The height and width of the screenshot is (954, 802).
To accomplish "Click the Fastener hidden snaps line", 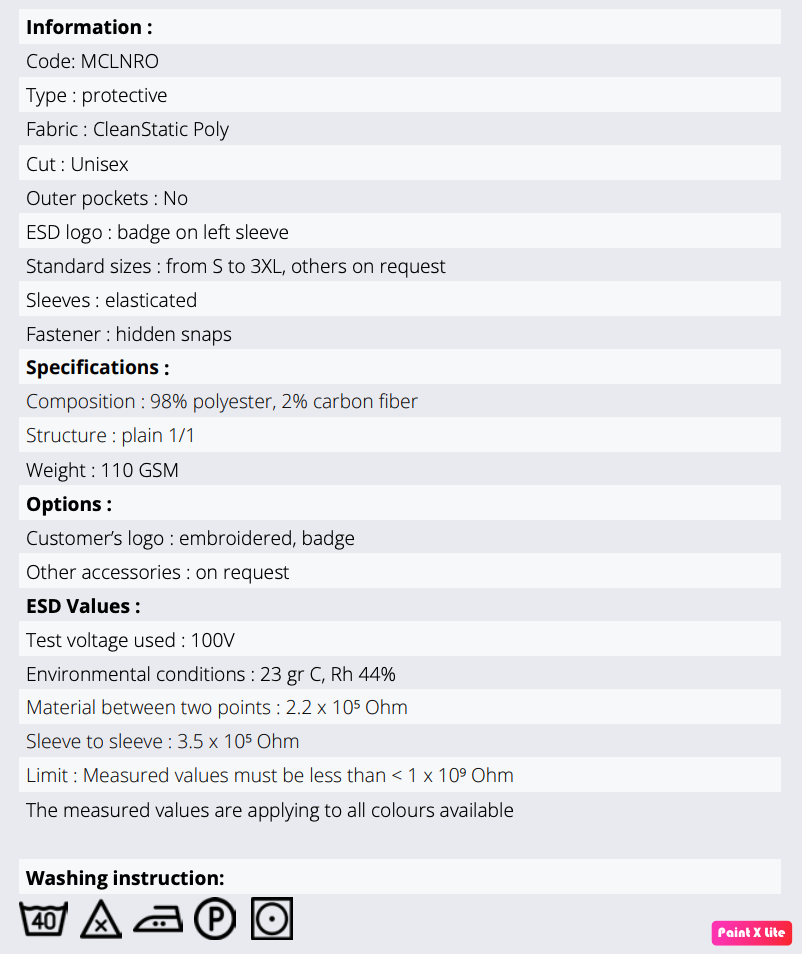I will [x=129, y=334].
